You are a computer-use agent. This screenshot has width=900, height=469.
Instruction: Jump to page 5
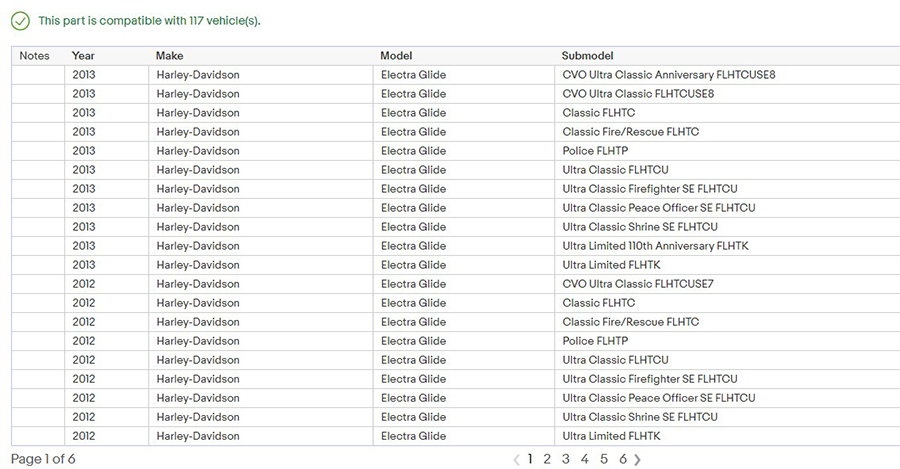[604, 459]
